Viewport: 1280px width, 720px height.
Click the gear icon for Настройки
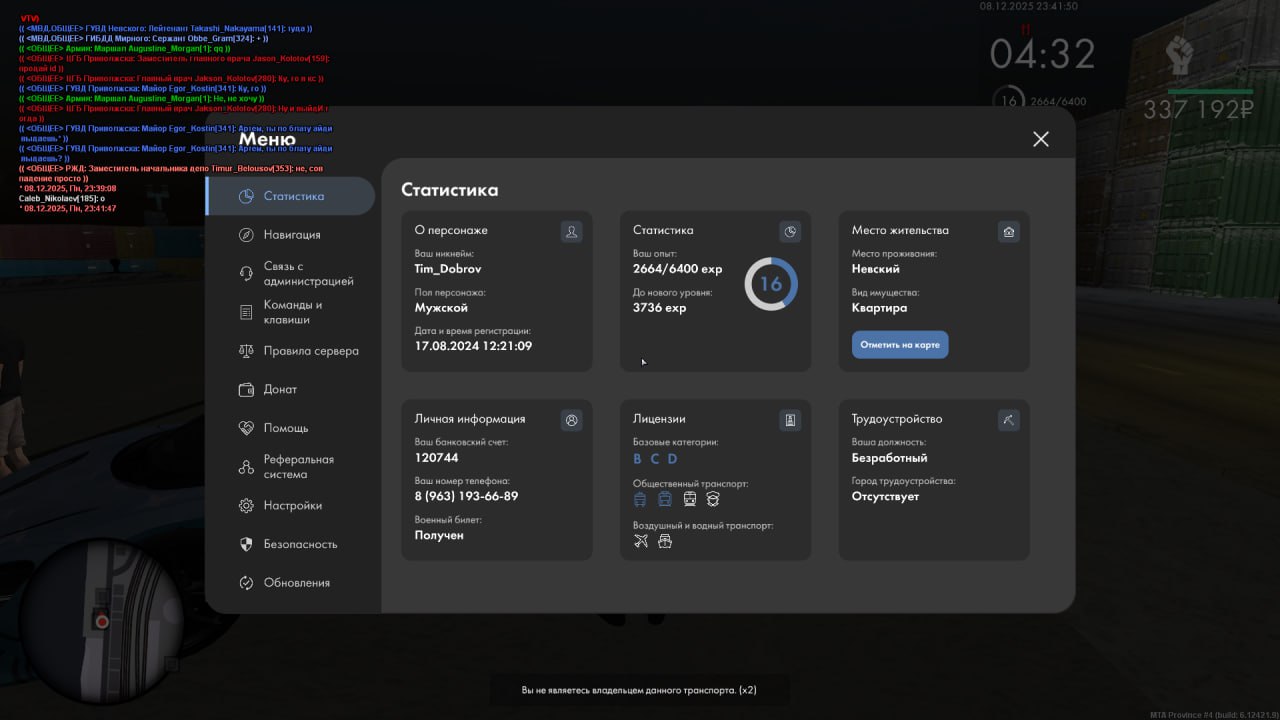(x=246, y=506)
